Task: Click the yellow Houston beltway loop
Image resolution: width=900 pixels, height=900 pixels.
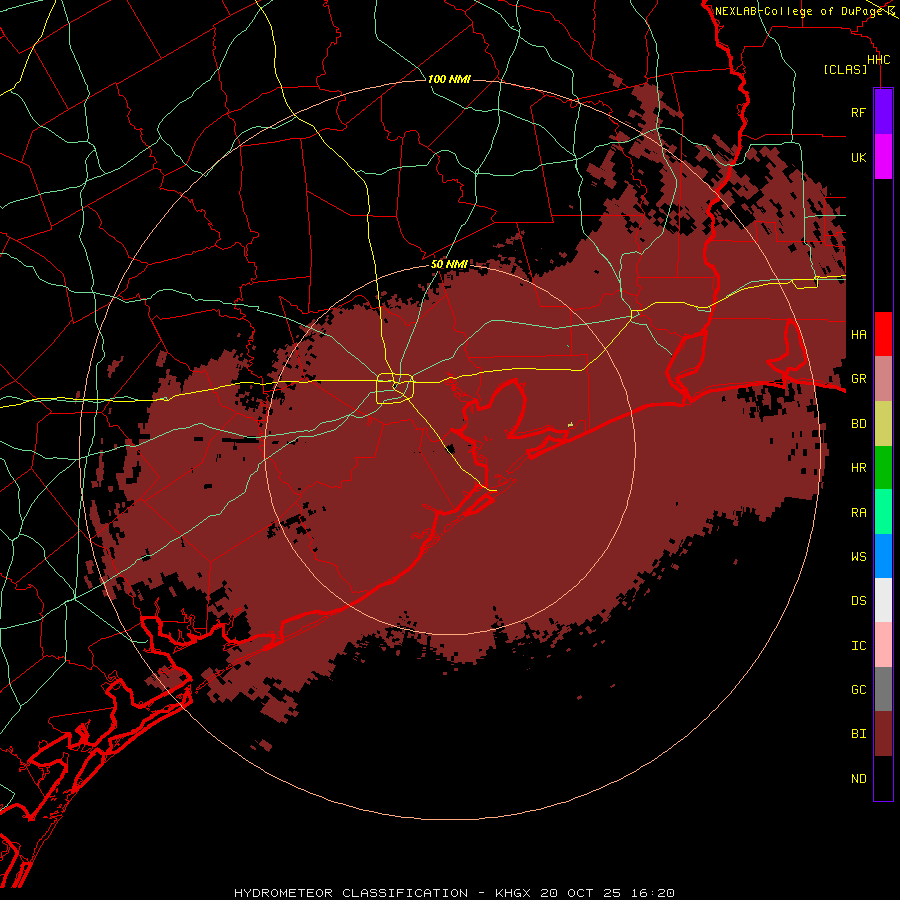Action: coord(395,389)
